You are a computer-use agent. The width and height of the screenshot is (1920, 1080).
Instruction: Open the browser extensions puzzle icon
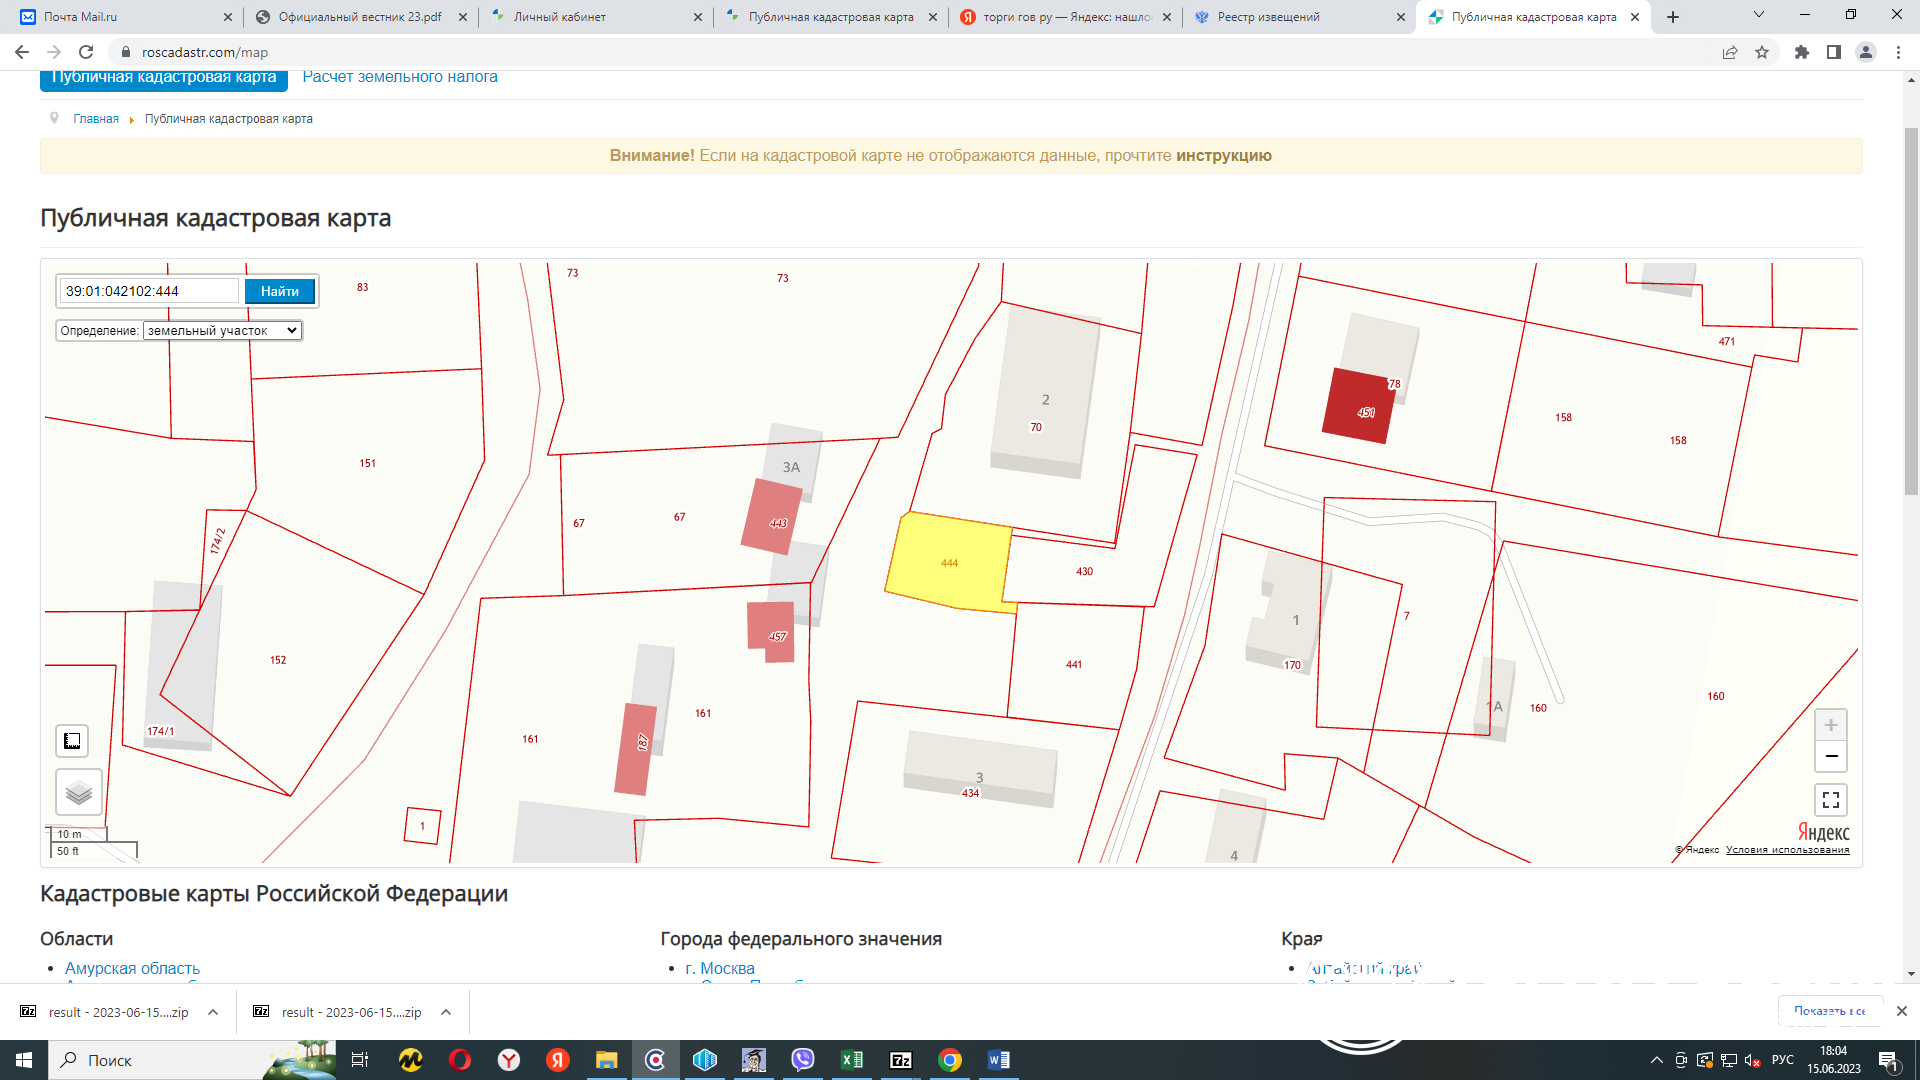(x=1801, y=52)
